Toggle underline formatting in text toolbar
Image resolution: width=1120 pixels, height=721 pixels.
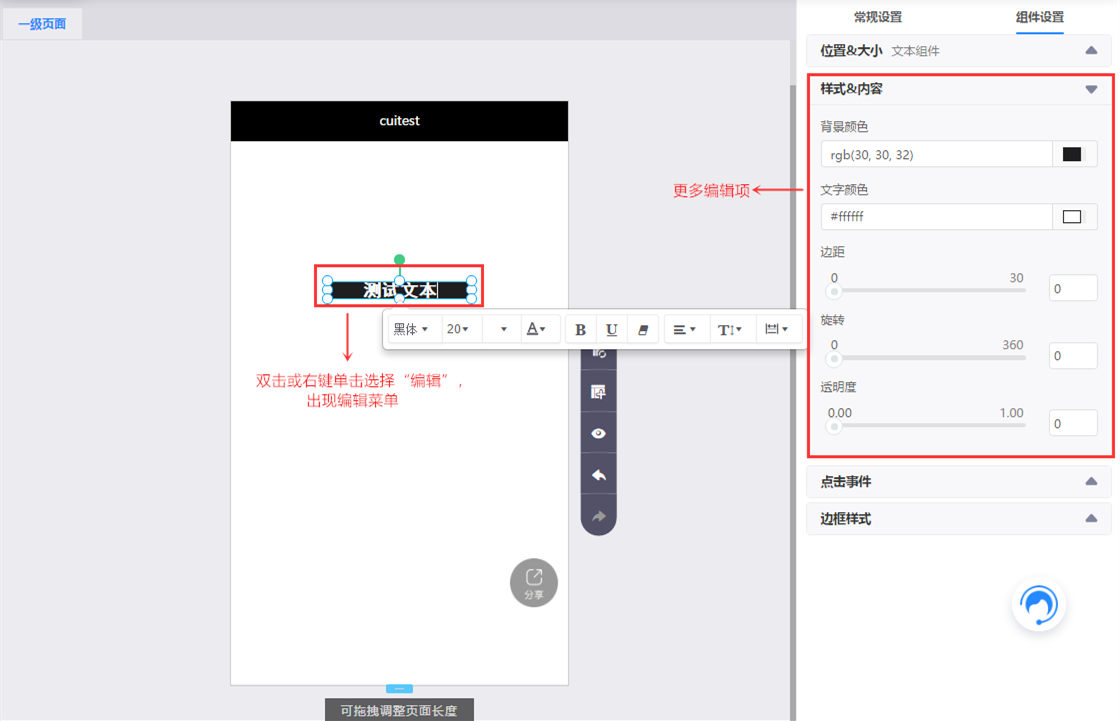point(611,329)
